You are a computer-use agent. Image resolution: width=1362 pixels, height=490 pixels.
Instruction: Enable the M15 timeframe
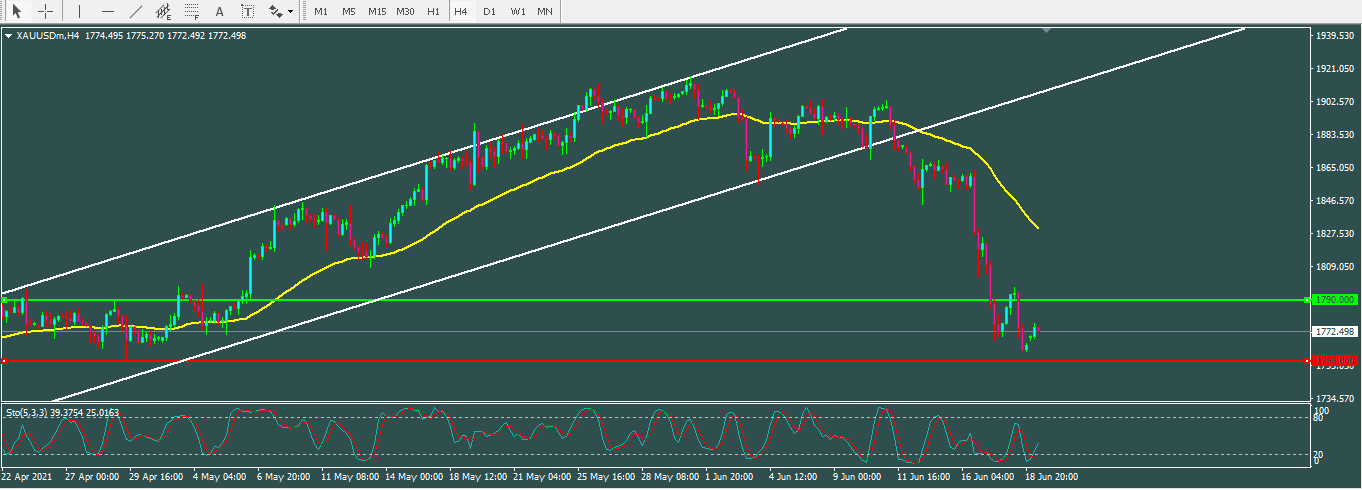pos(376,11)
